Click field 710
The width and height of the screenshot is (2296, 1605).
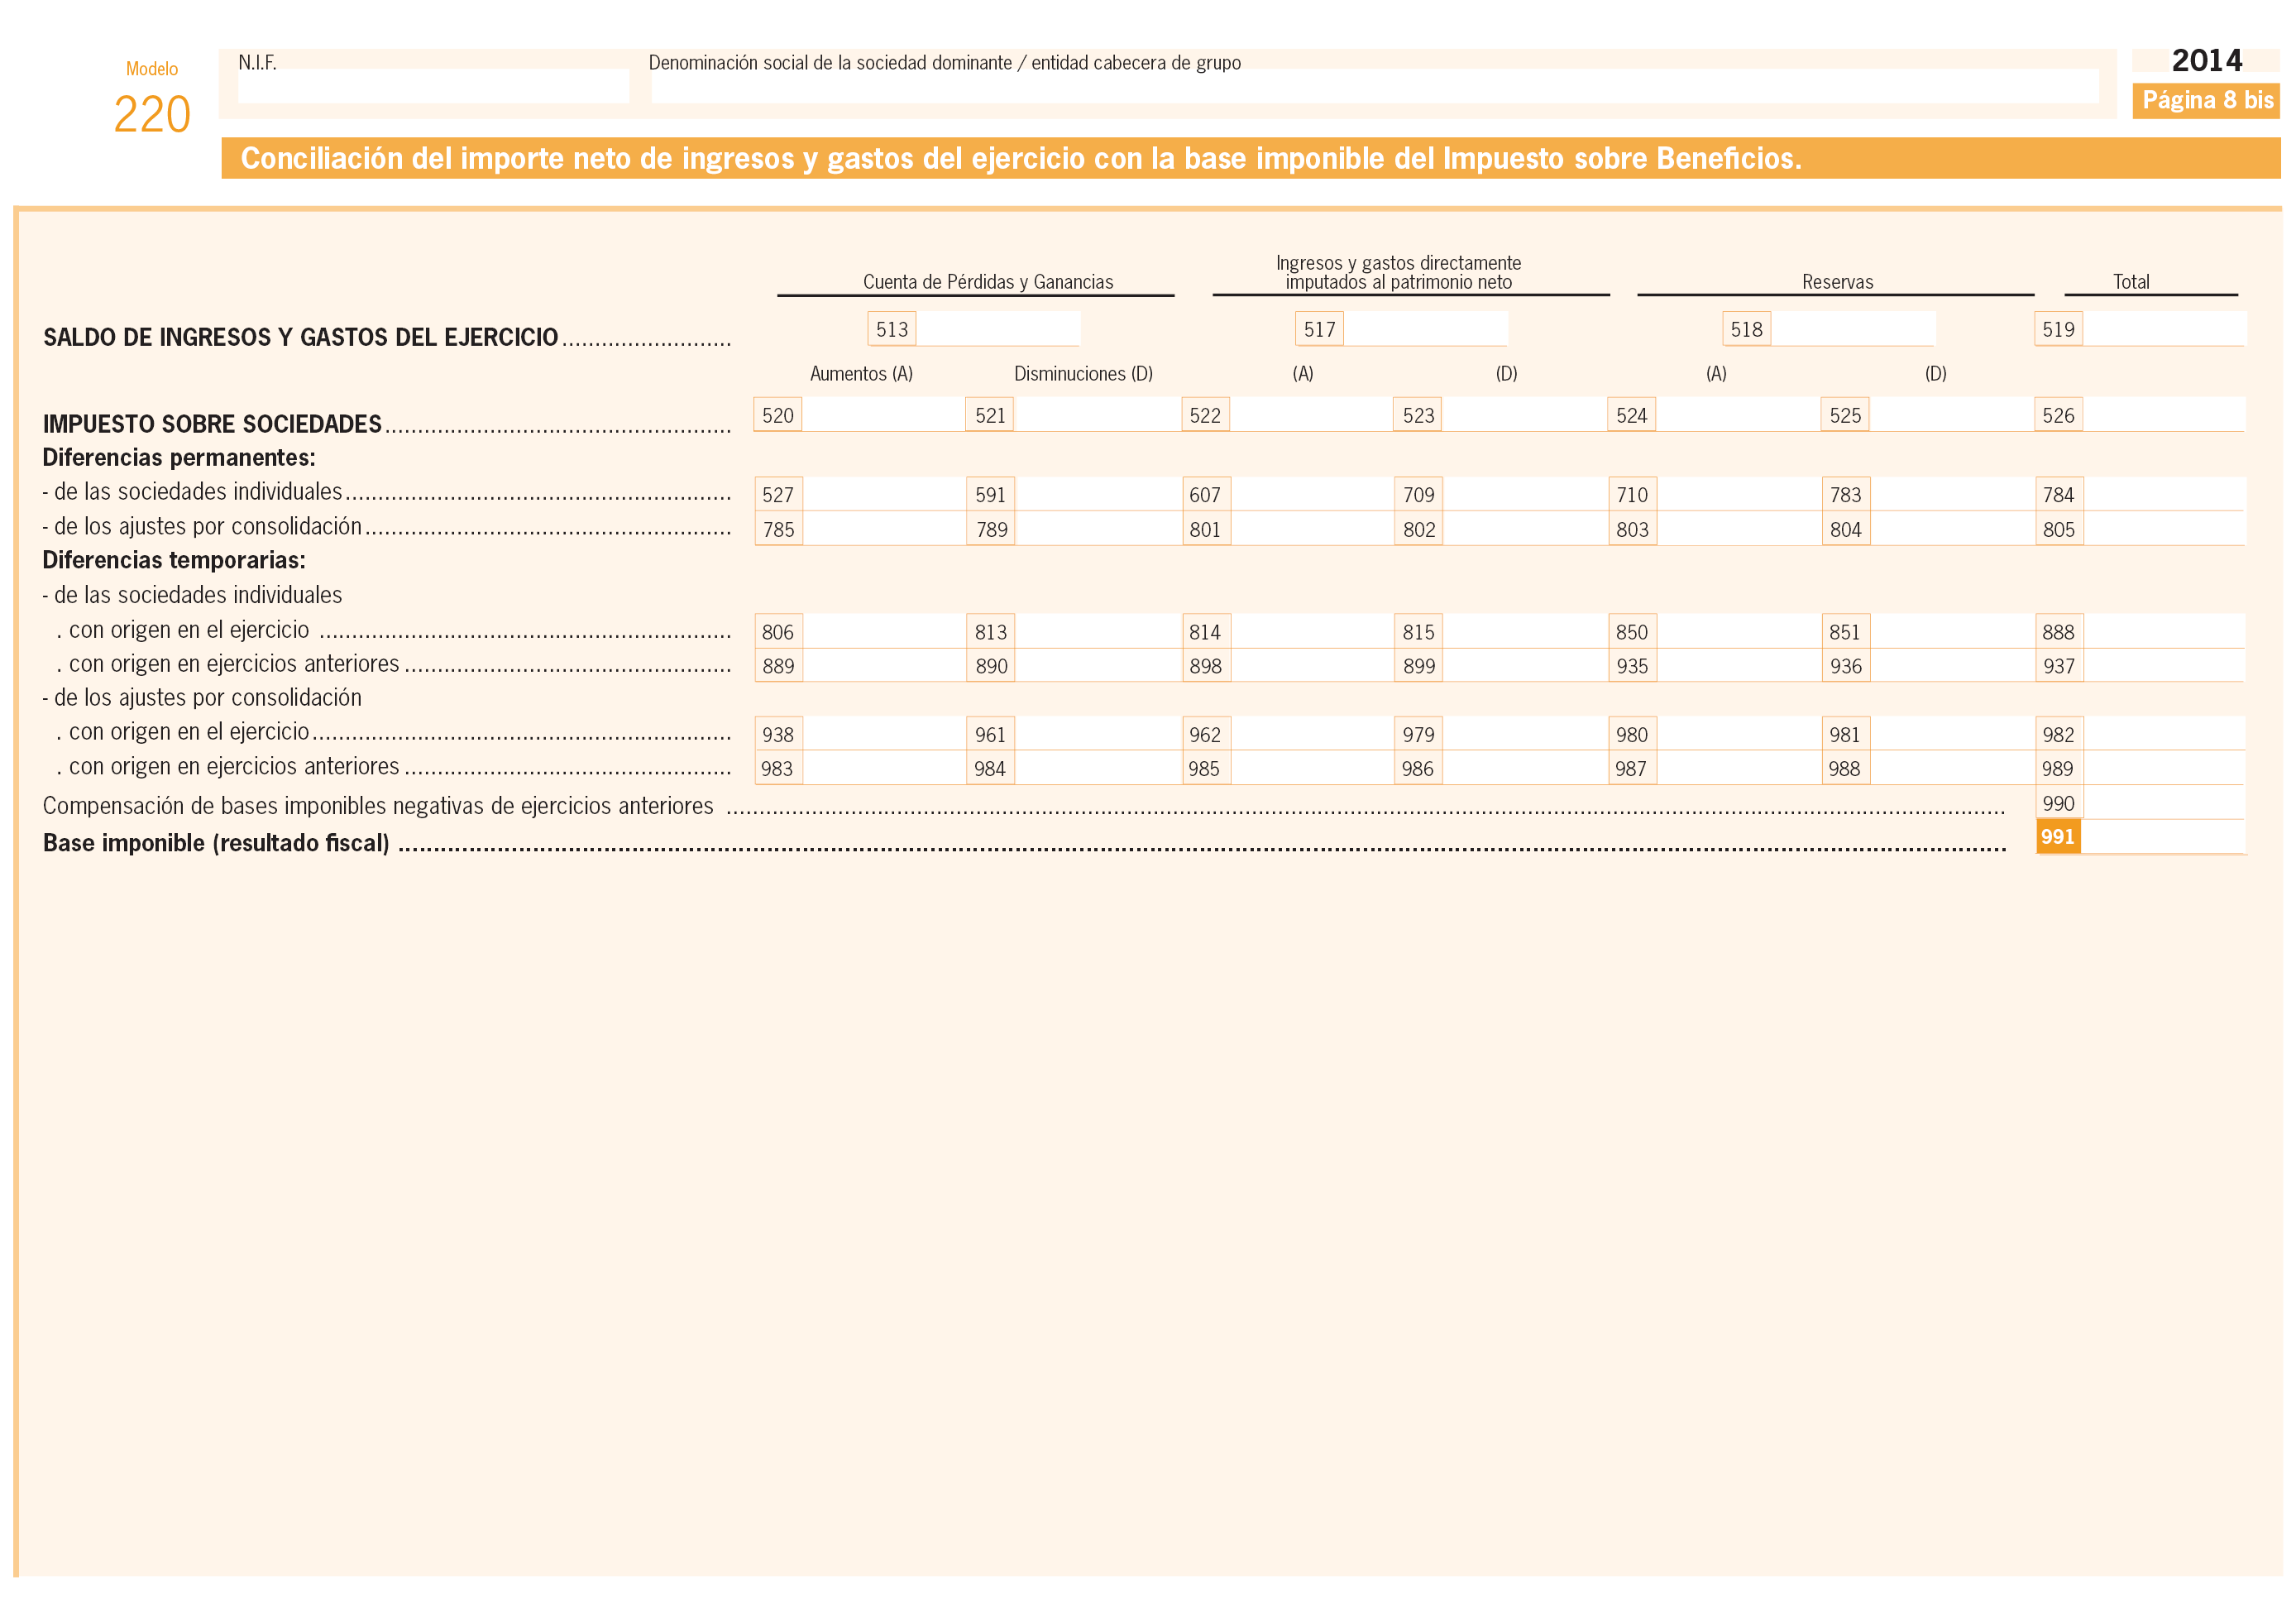pyautogui.click(x=1739, y=494)
